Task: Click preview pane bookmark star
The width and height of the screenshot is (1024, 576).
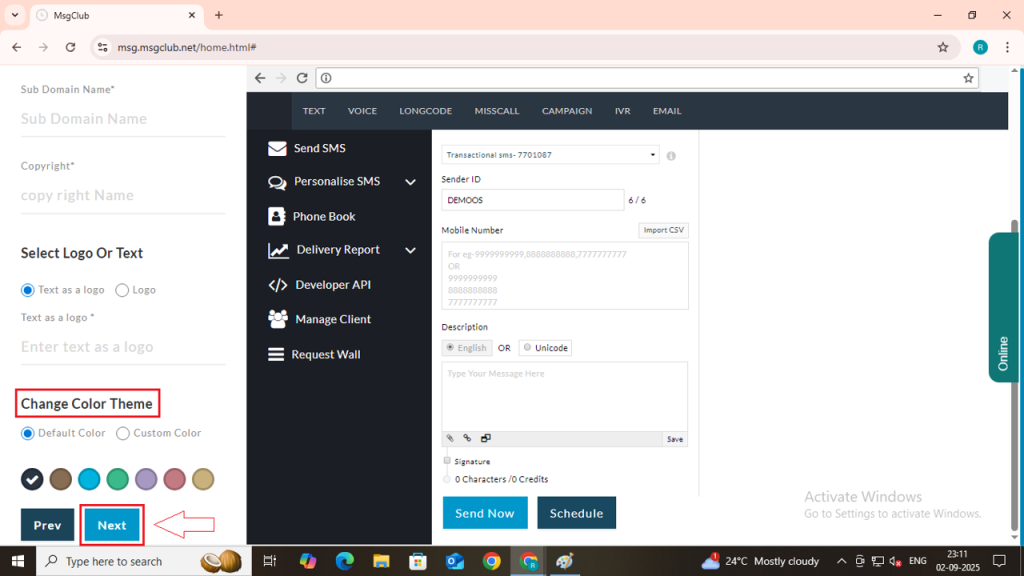Action: point(968,78)
